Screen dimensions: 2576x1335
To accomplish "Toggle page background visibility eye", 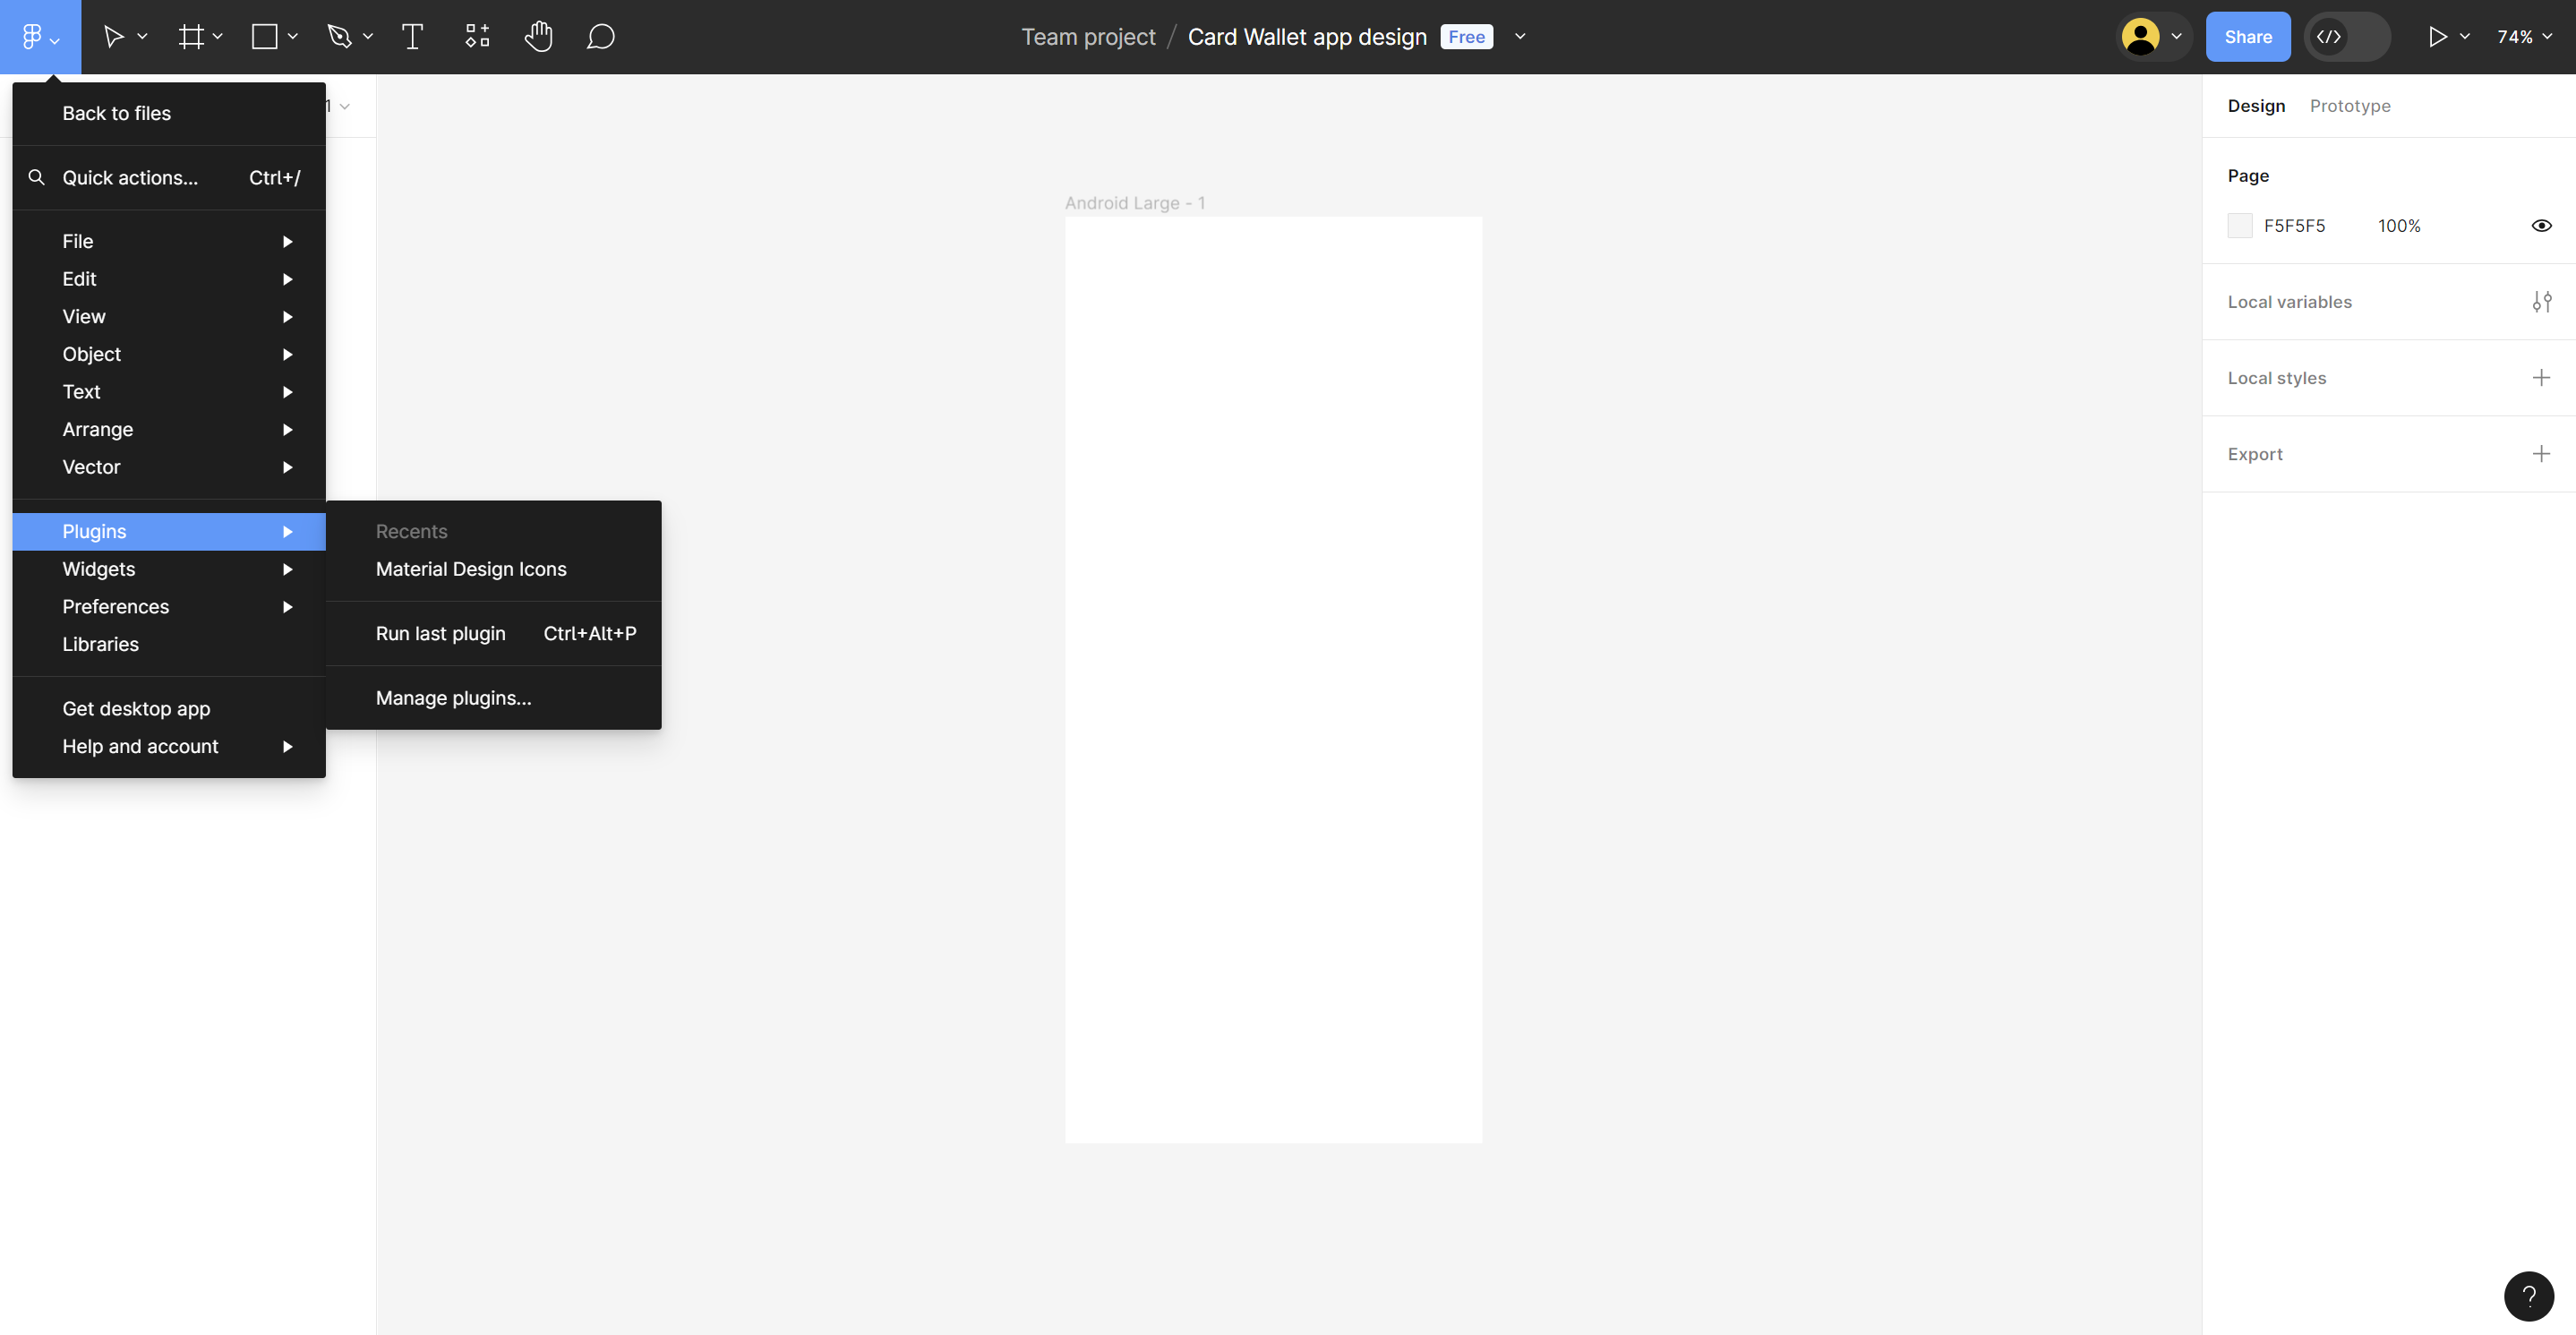I will (2541, 226).
